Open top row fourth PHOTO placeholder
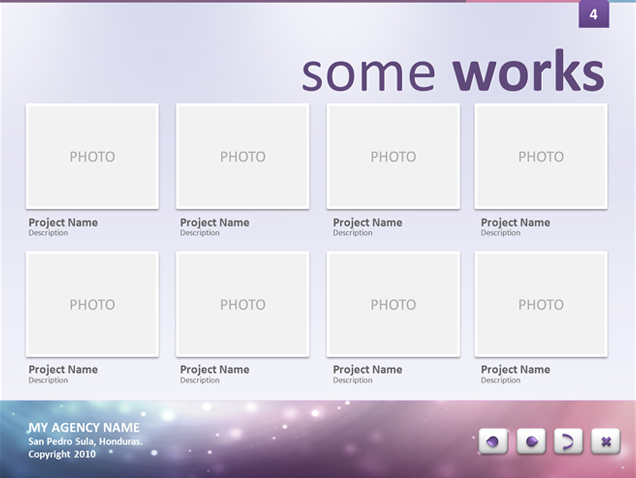This screenshot has width=636, height=478. pyautogui.click(x=541, y=157)
